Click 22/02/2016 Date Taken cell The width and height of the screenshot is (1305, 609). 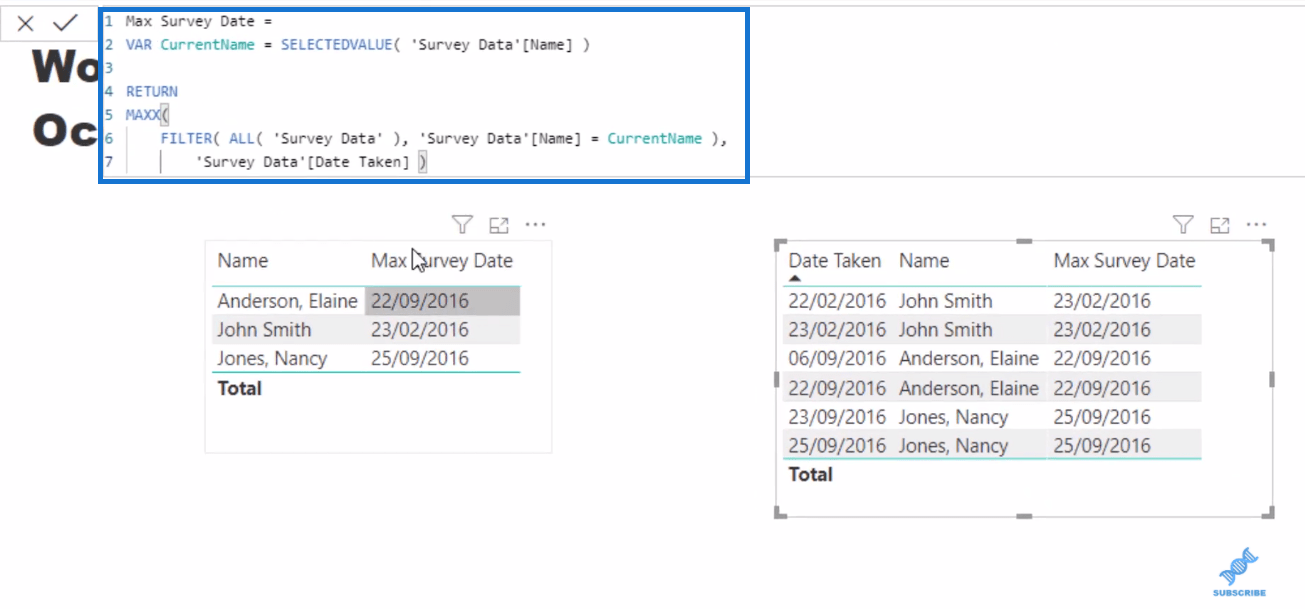point(837,301)
